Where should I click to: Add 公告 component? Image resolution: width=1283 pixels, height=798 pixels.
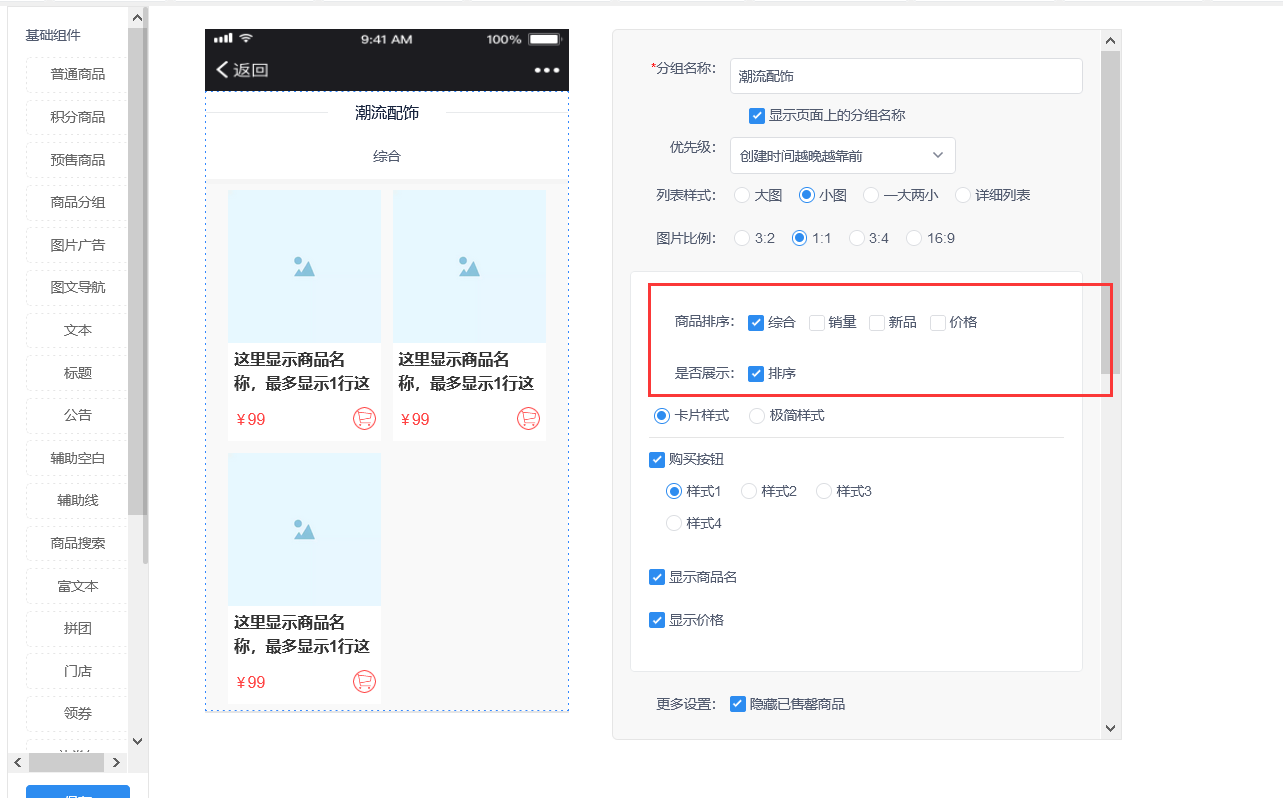(77, 415)
